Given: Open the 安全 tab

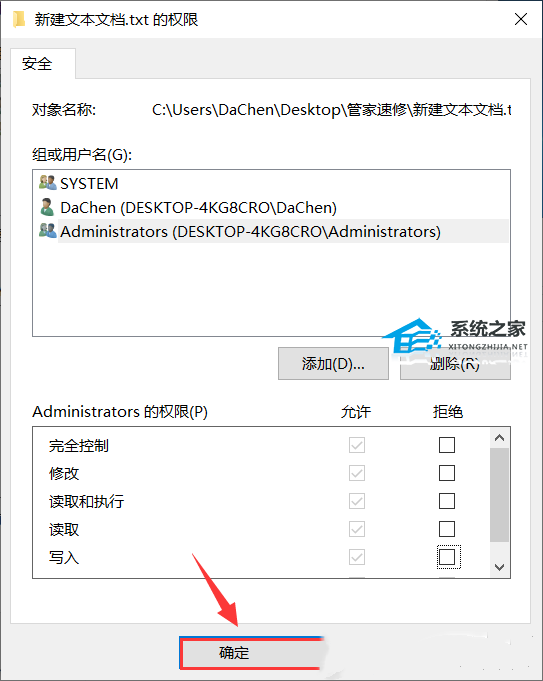Looking at the screenshot, I should click(37, 64).
